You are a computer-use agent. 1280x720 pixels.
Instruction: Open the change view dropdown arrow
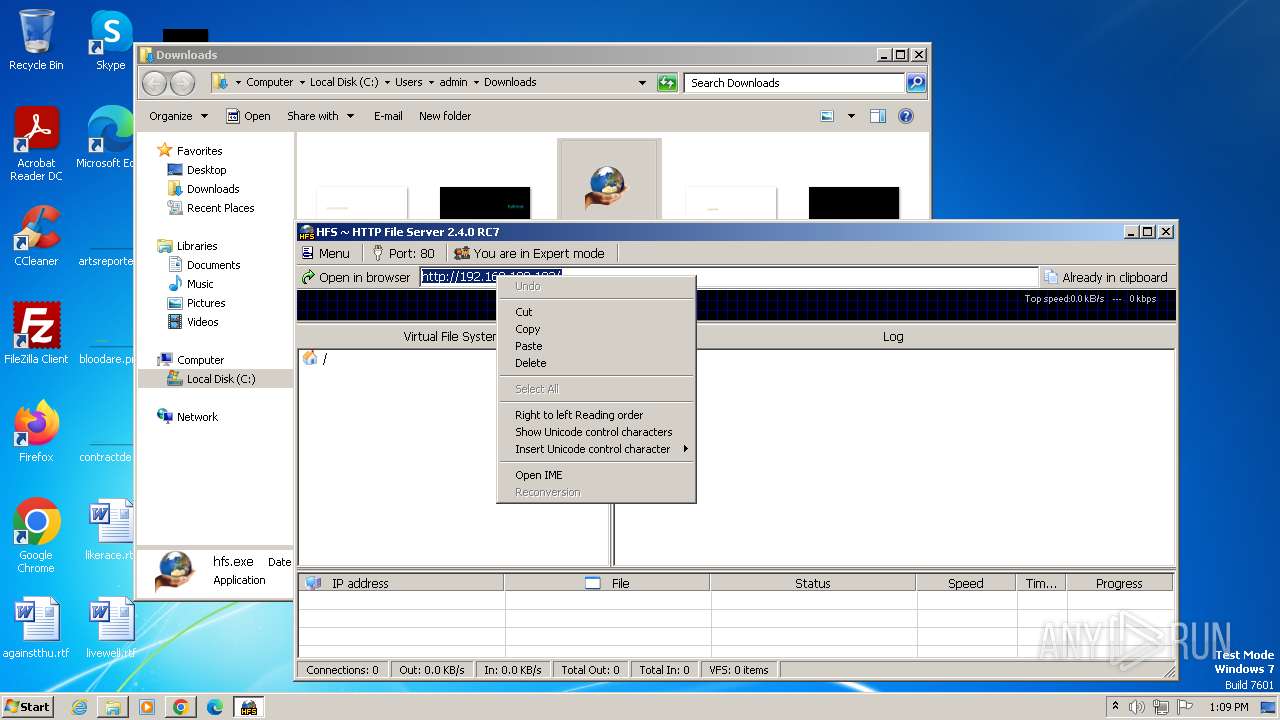pos(851,116)
